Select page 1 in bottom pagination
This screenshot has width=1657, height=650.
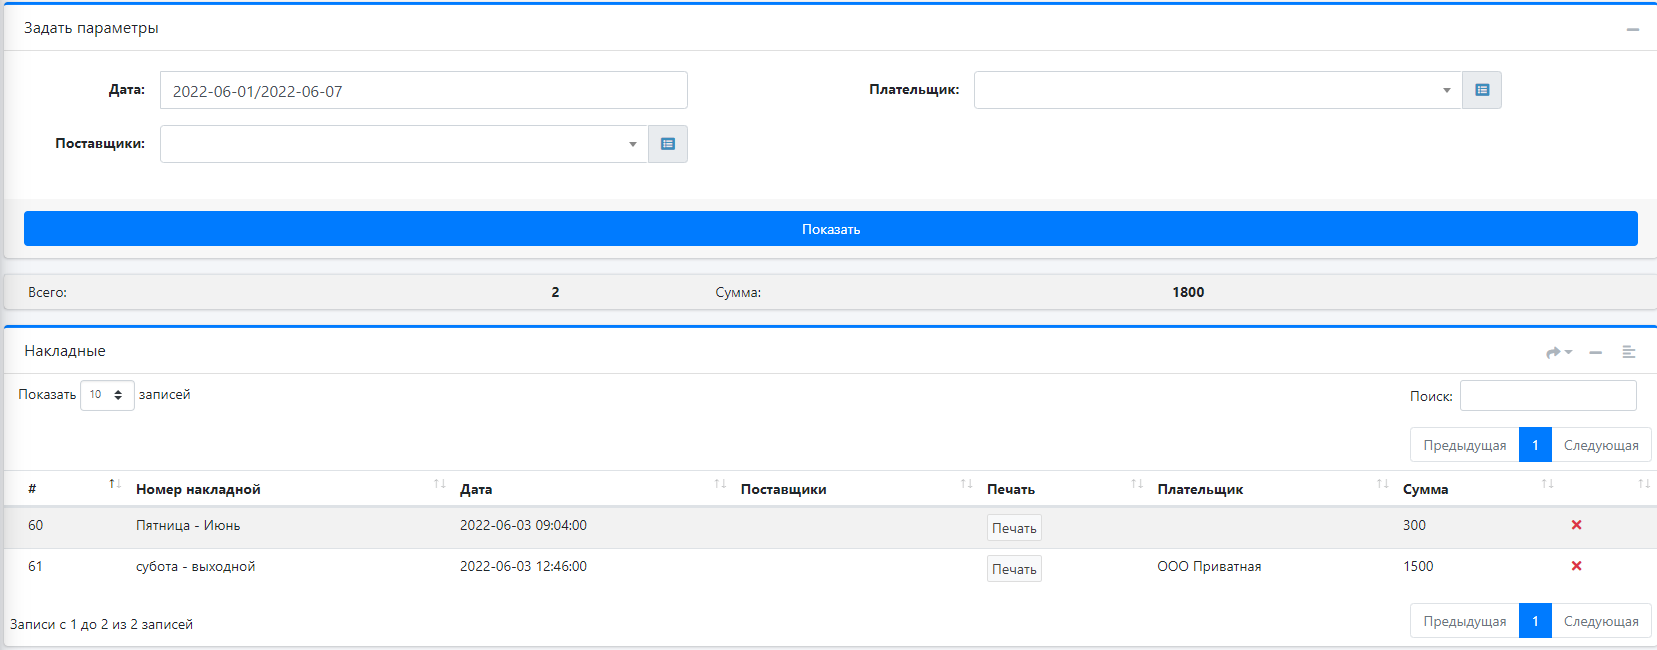pyautogui.click(x=1534, y=621)
